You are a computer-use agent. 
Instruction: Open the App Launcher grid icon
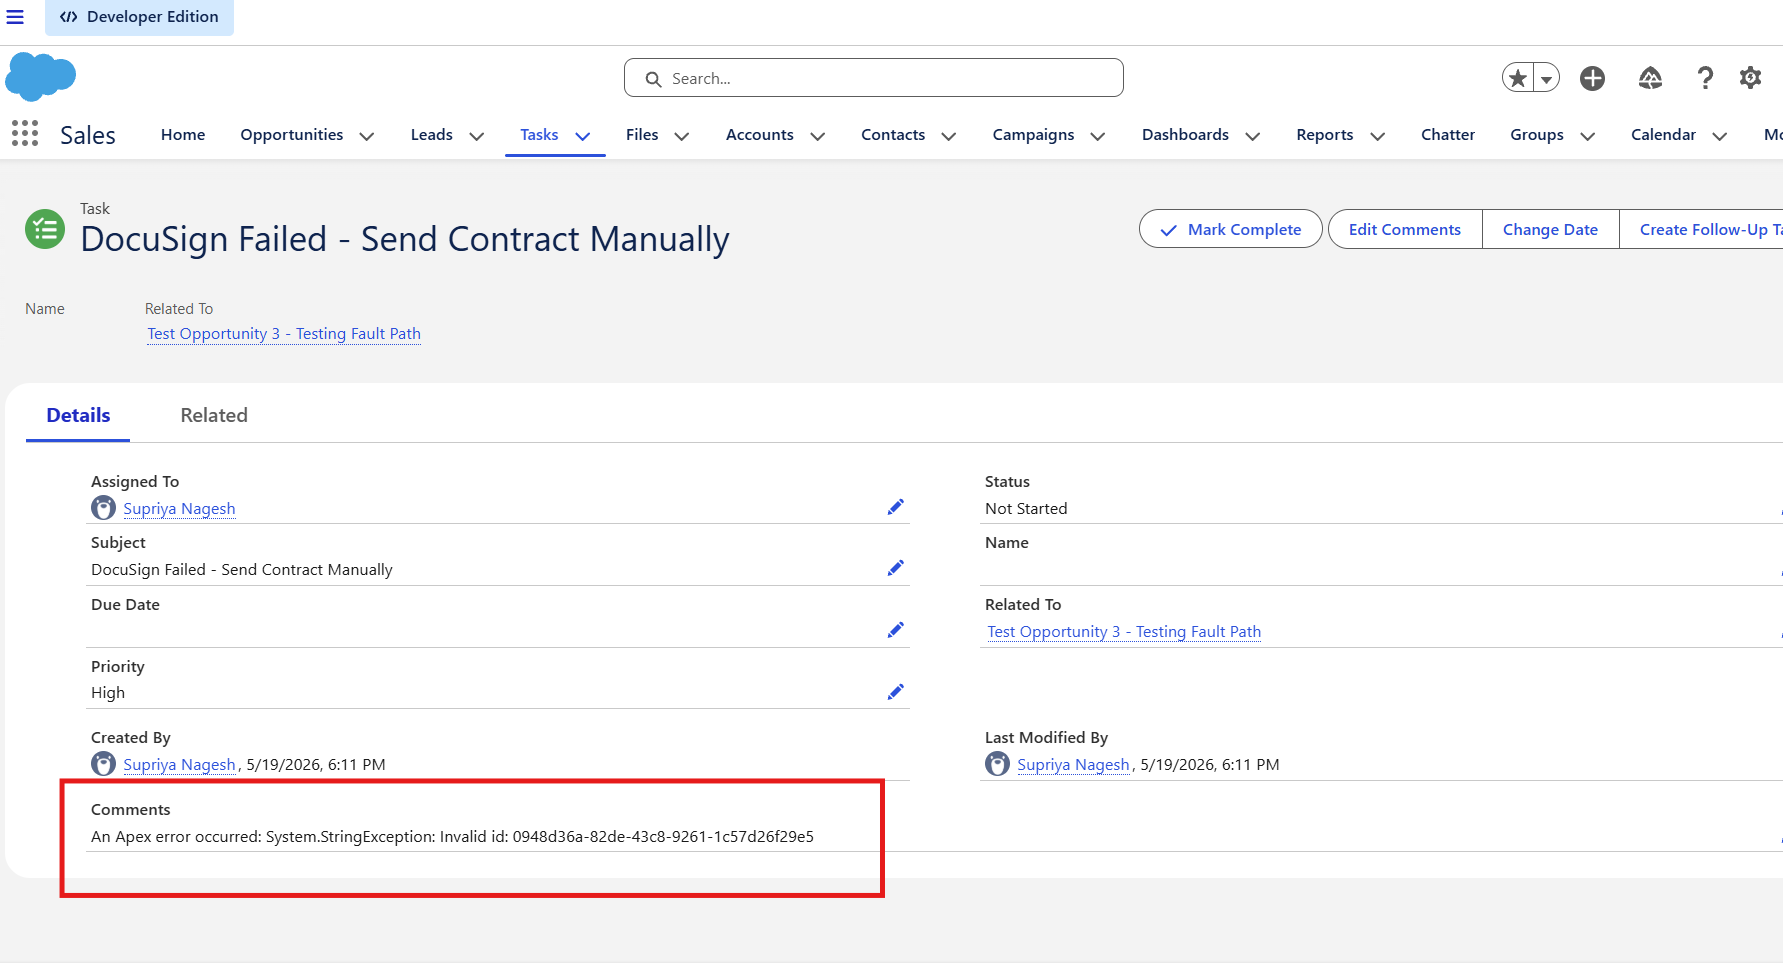pyautogui.click(x=25, y=134)
